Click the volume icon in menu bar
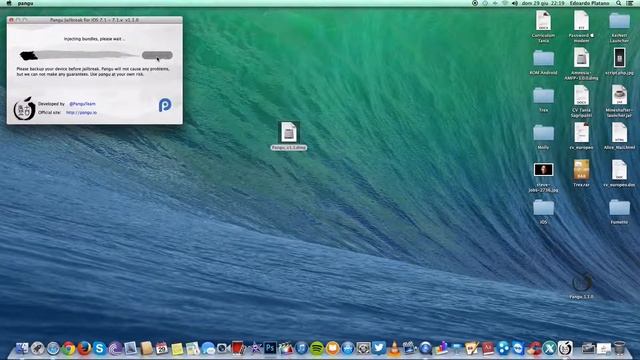 point(515,3)
